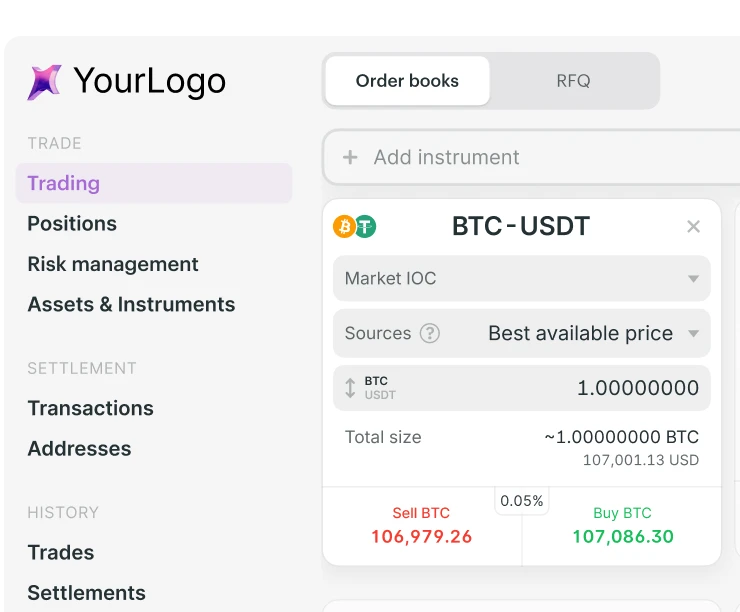Close the BTC-USDT instrument card
This screenshot has width=740, height=612.
(x=693, y=227)
